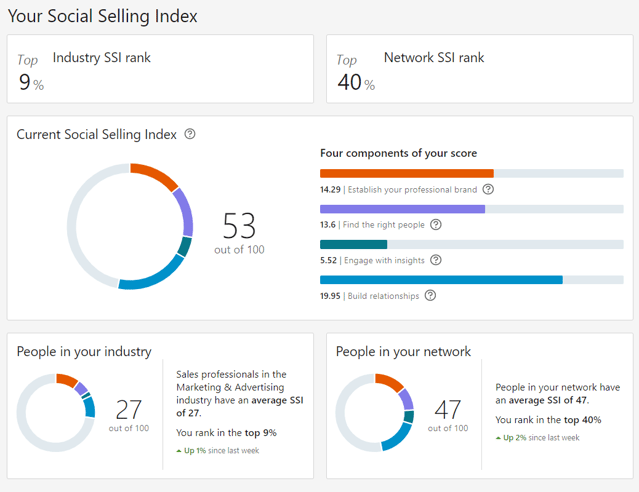Screen dimensions: 639x492
Task: Select the teal Engage with insights bar
Action: 353,244
